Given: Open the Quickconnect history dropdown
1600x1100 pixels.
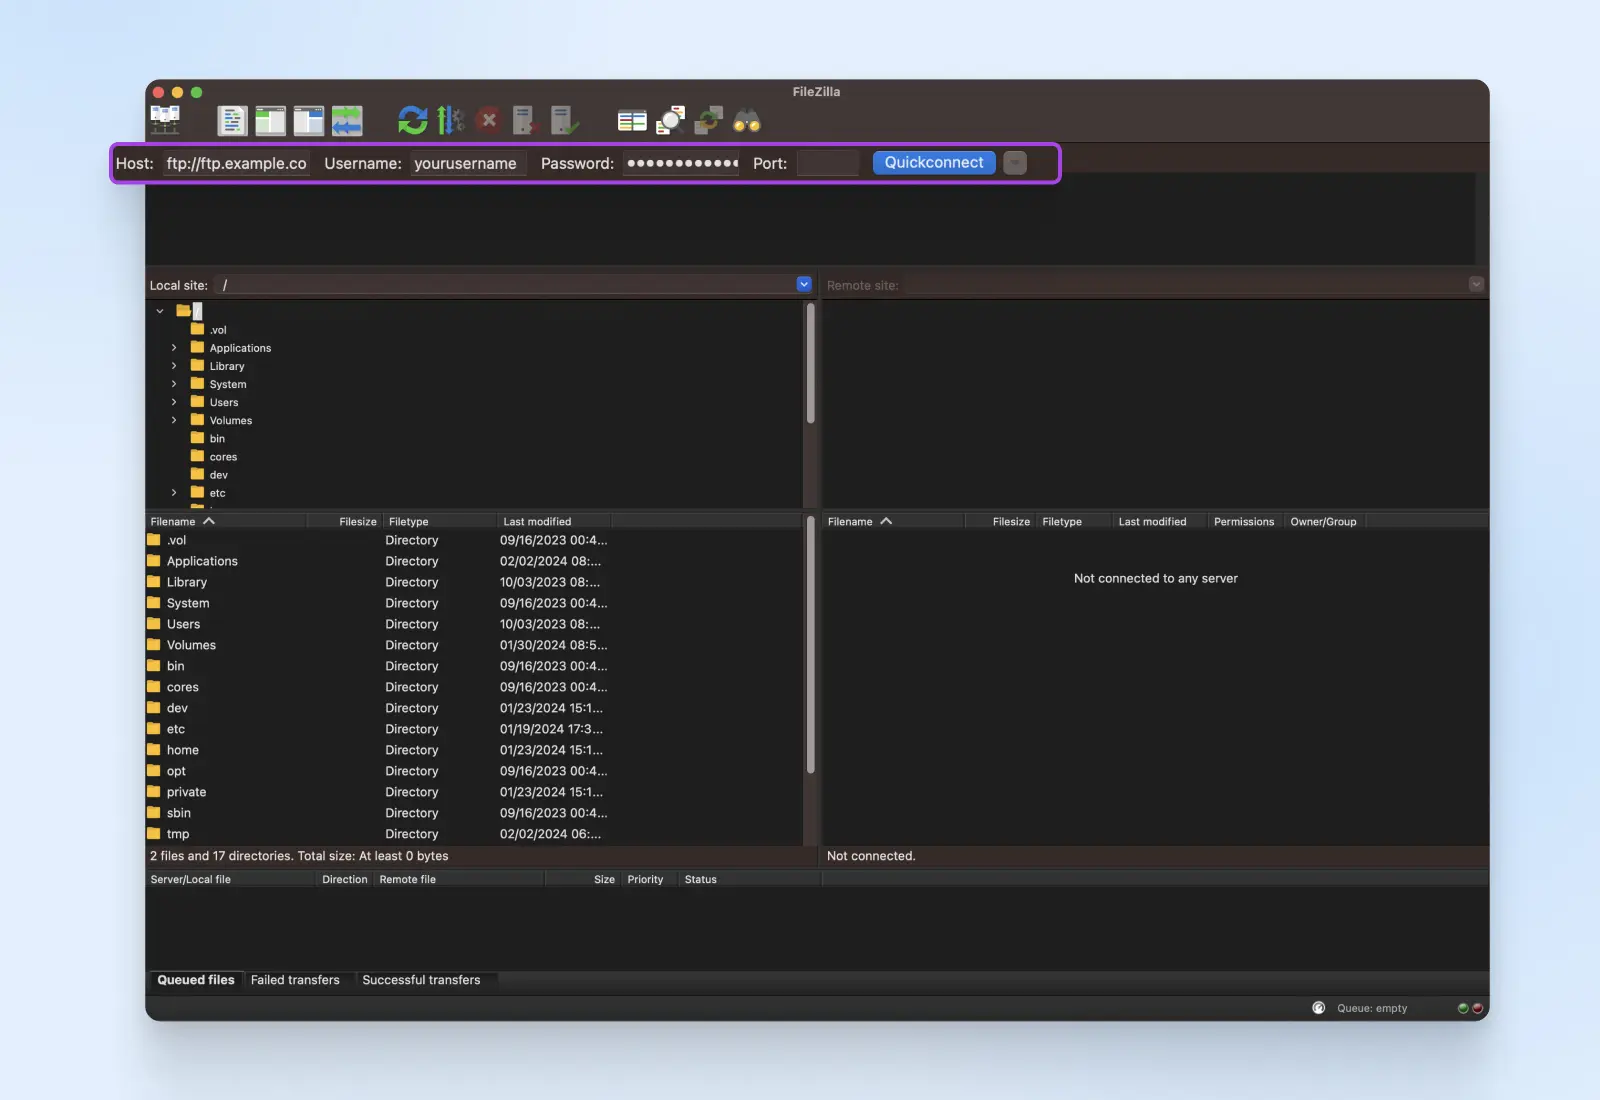Looking at the screenshot, I should point(1015,163).
